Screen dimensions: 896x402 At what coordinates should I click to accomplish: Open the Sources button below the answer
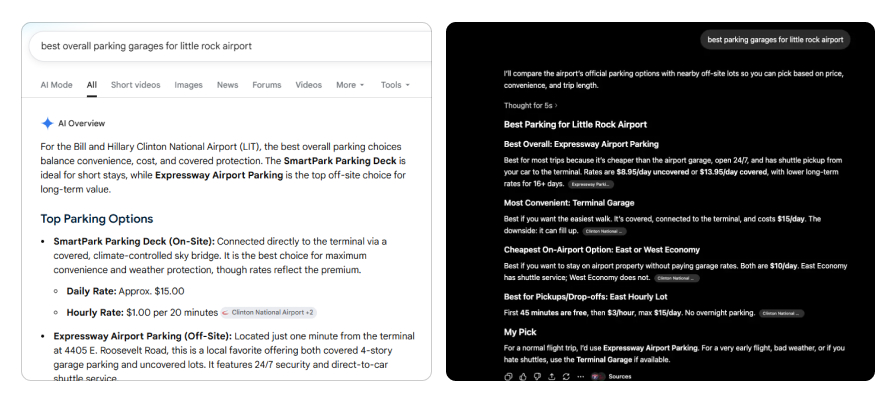611,376
